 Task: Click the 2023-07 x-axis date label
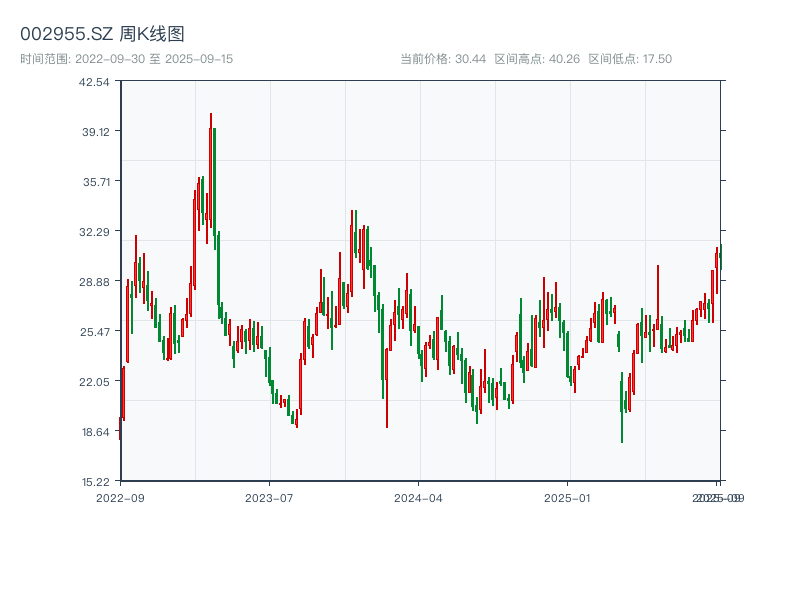(269, 497)
